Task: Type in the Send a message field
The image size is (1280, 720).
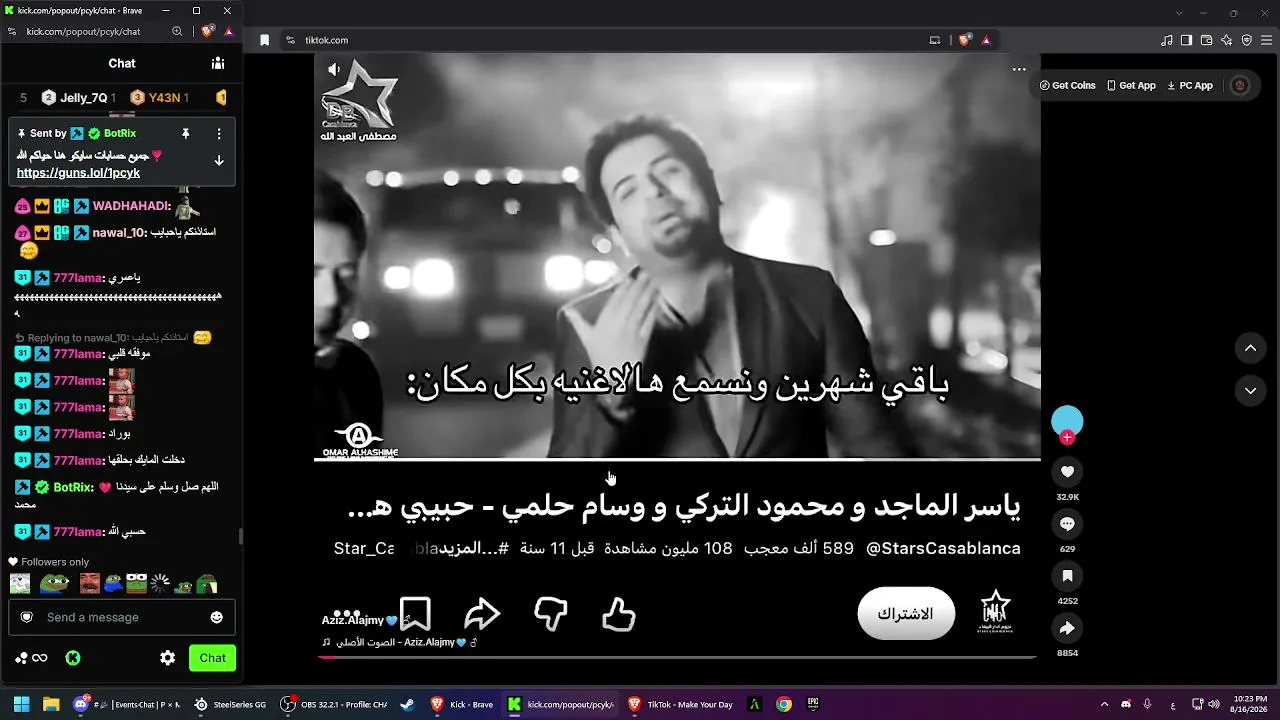Action: pos(122,617)
